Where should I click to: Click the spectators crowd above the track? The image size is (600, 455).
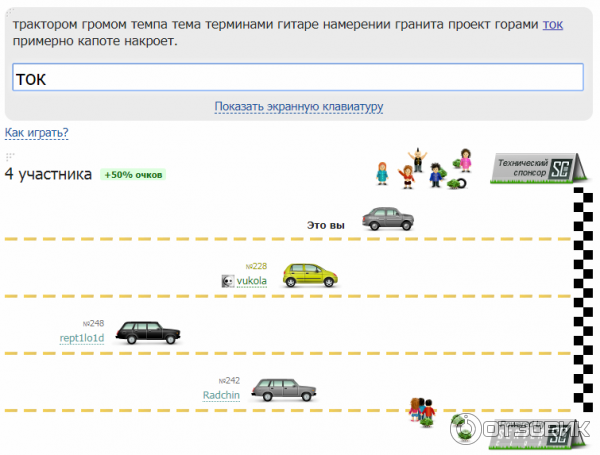point(422,170)
